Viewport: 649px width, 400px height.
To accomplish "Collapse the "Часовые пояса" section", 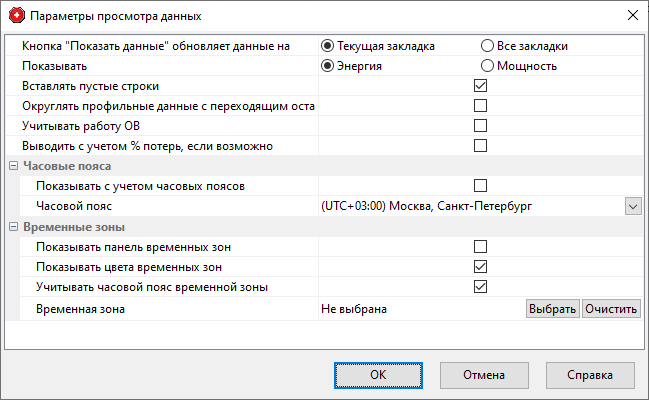I will [12, 166].
